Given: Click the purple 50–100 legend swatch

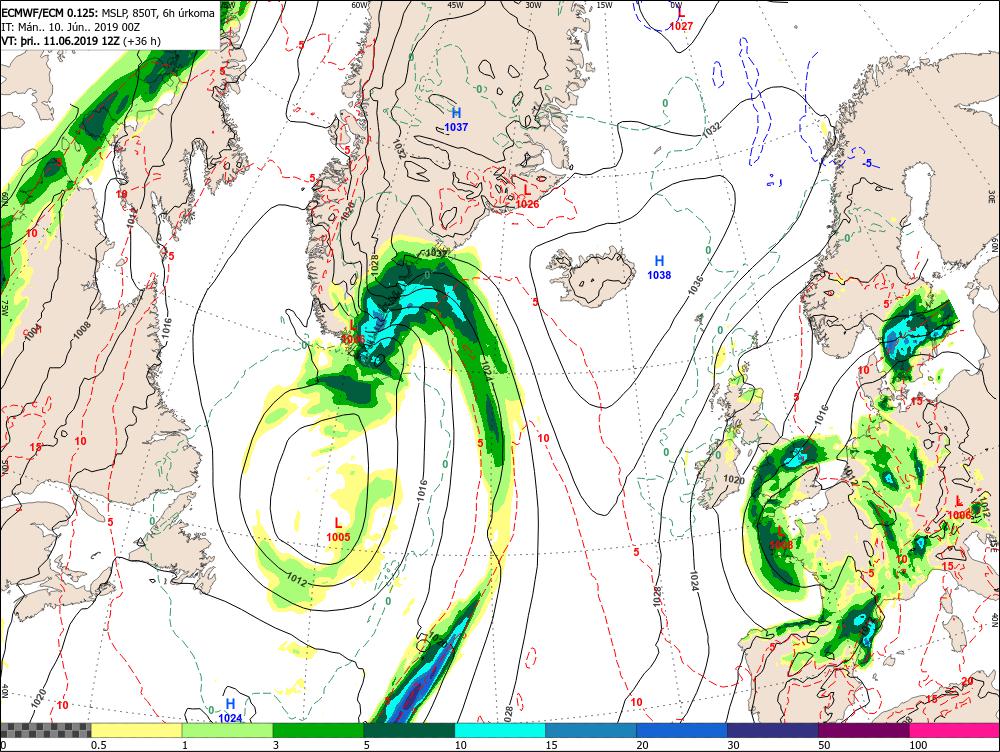Looking at the screenshot, I should pyautogui.click(x=864, y=730).
